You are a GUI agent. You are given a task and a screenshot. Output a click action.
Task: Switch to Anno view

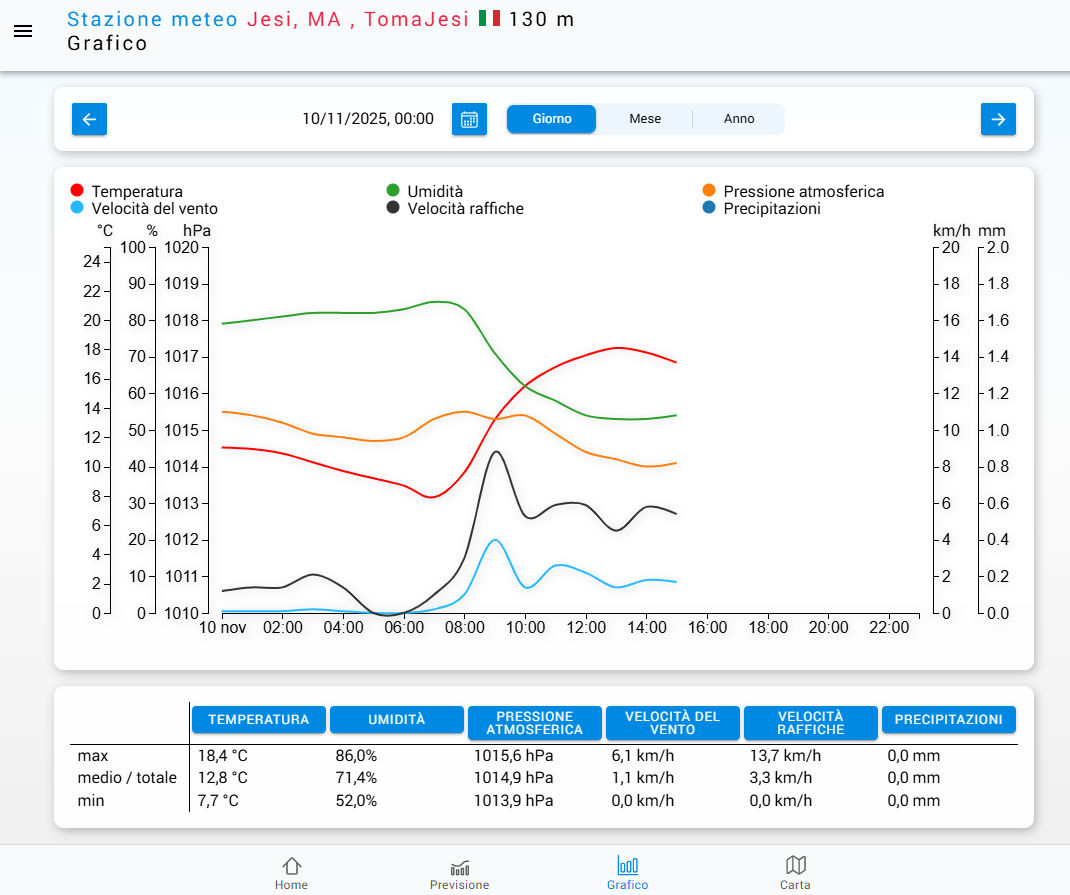739,119
